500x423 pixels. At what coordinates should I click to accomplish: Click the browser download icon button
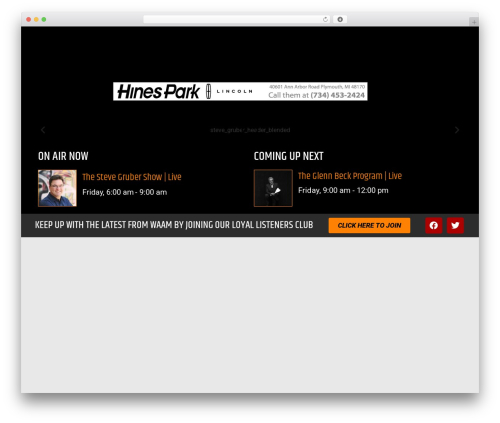(x=340, y=20)
